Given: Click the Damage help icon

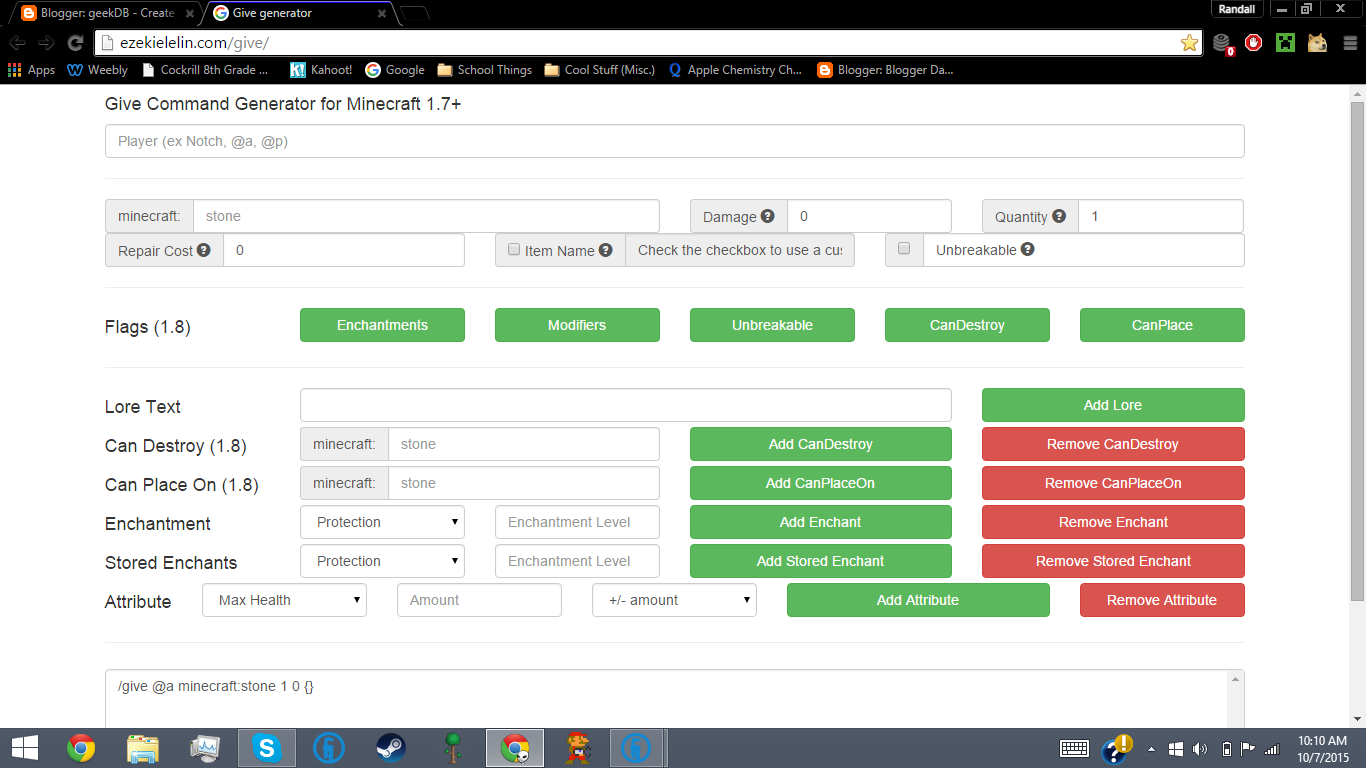Looking at the screenshot, I should point(766,216).
